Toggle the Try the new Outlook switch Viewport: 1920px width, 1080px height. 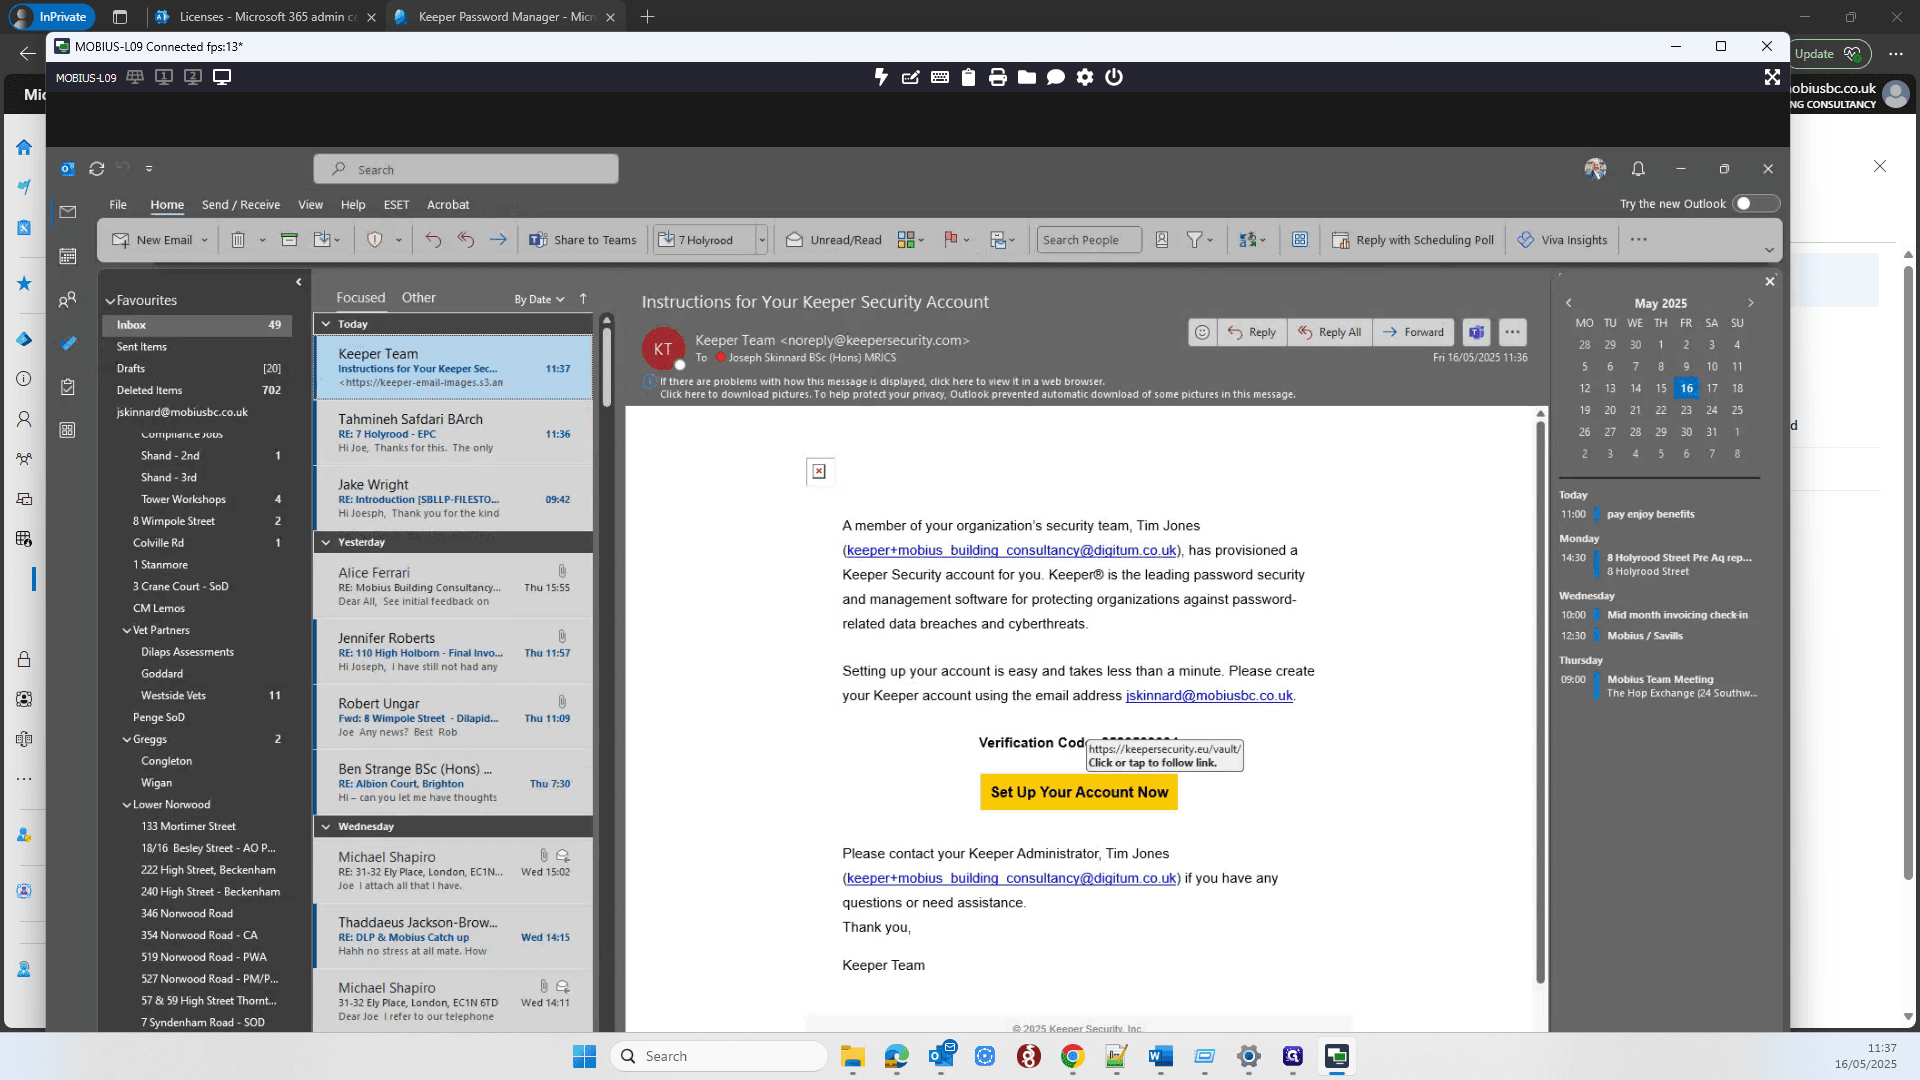tap(1756, 204)
